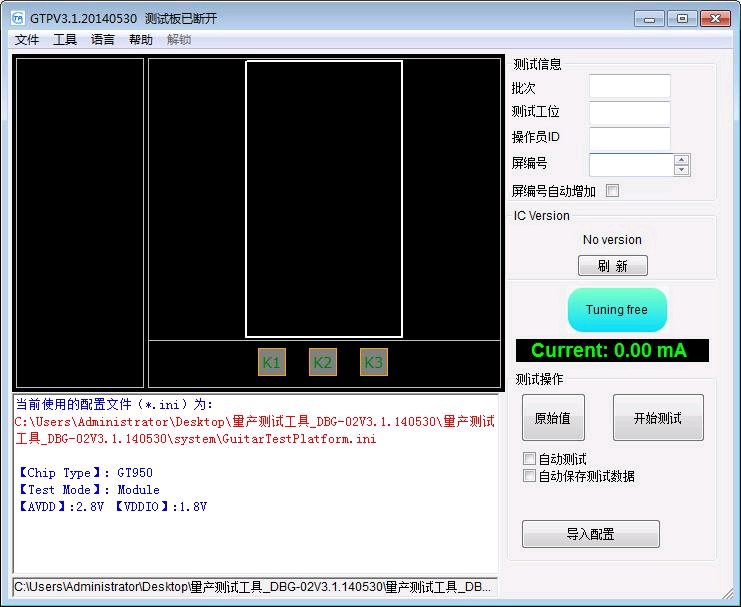Screen dimensions: 741x607
Task: Click the GuitarTestPlatform.ini path in the log
Action: (x=255, y=430)
